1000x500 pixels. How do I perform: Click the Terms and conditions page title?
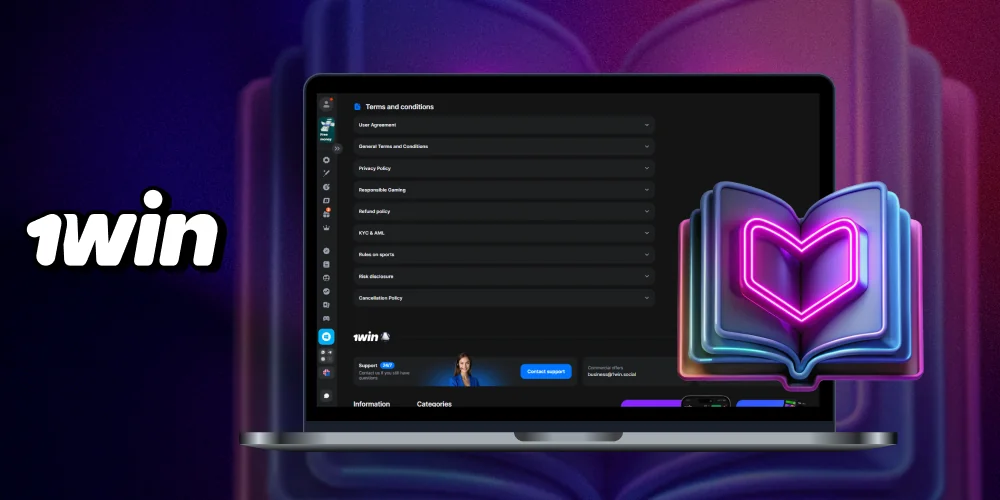click(399, 107)
